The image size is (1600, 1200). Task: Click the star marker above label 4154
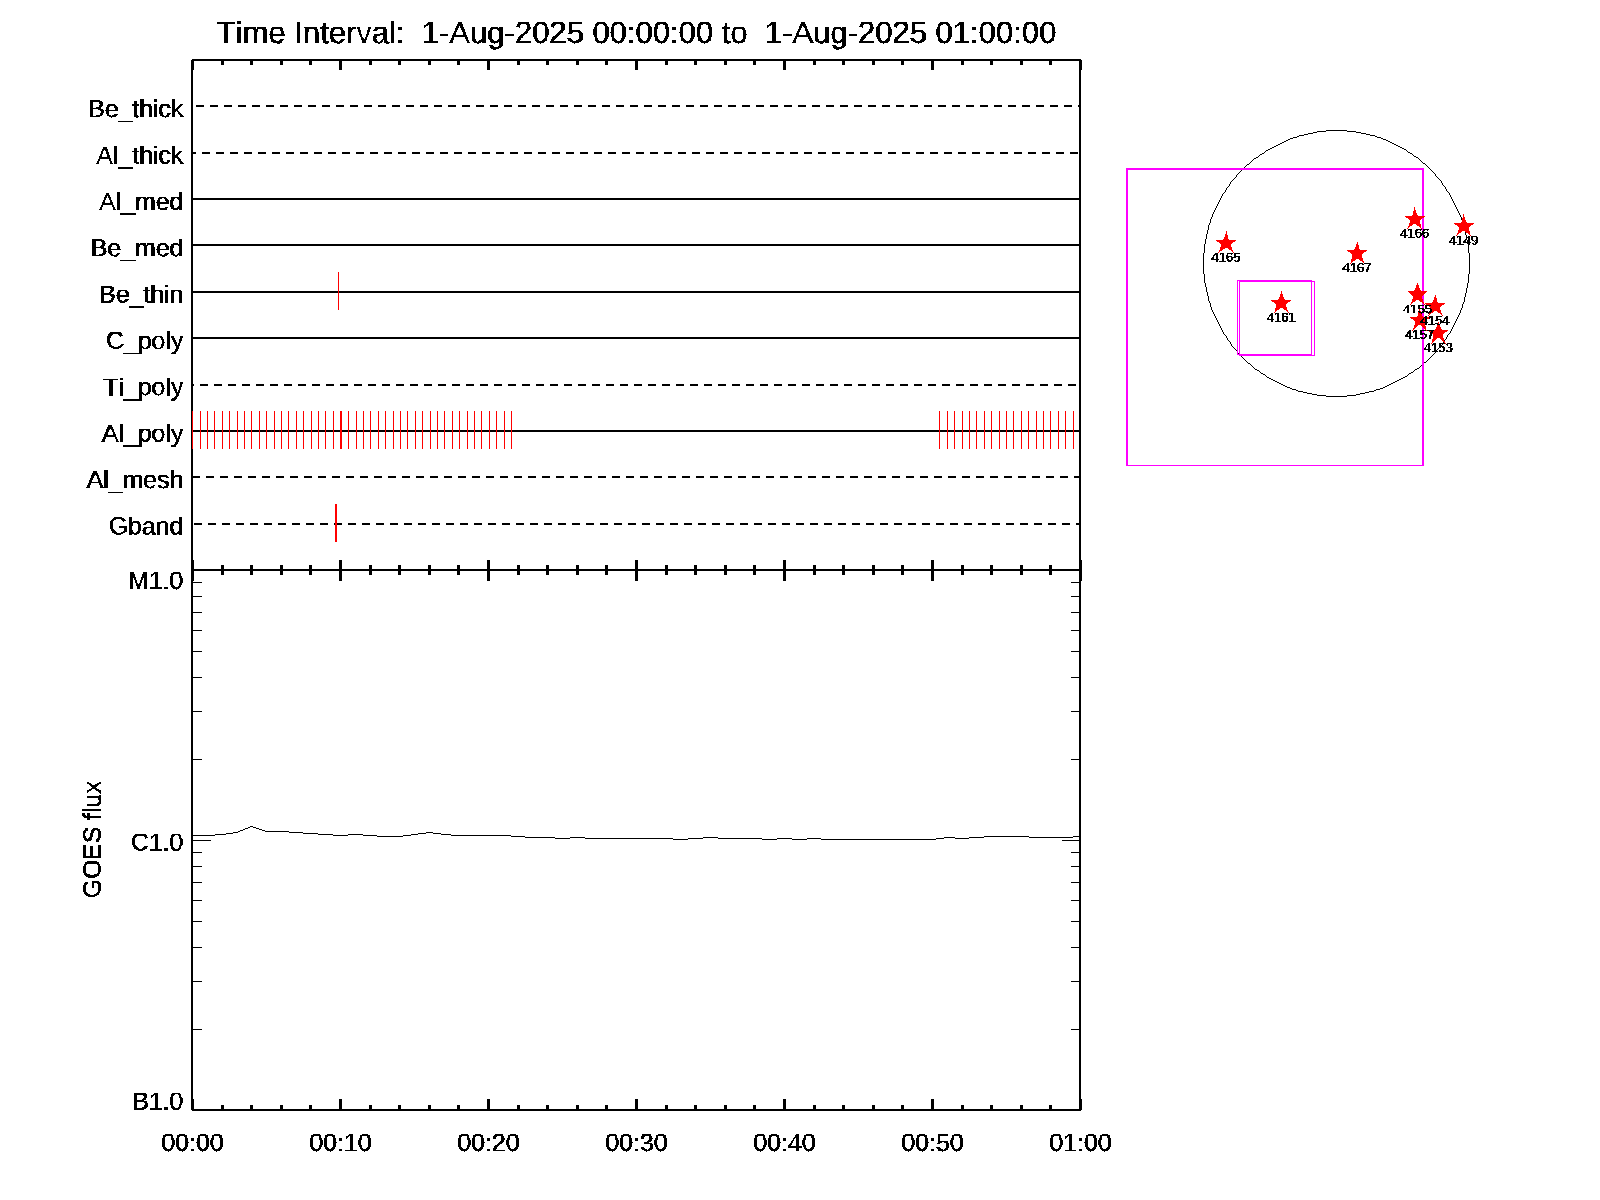click(x=1435, y=306)
